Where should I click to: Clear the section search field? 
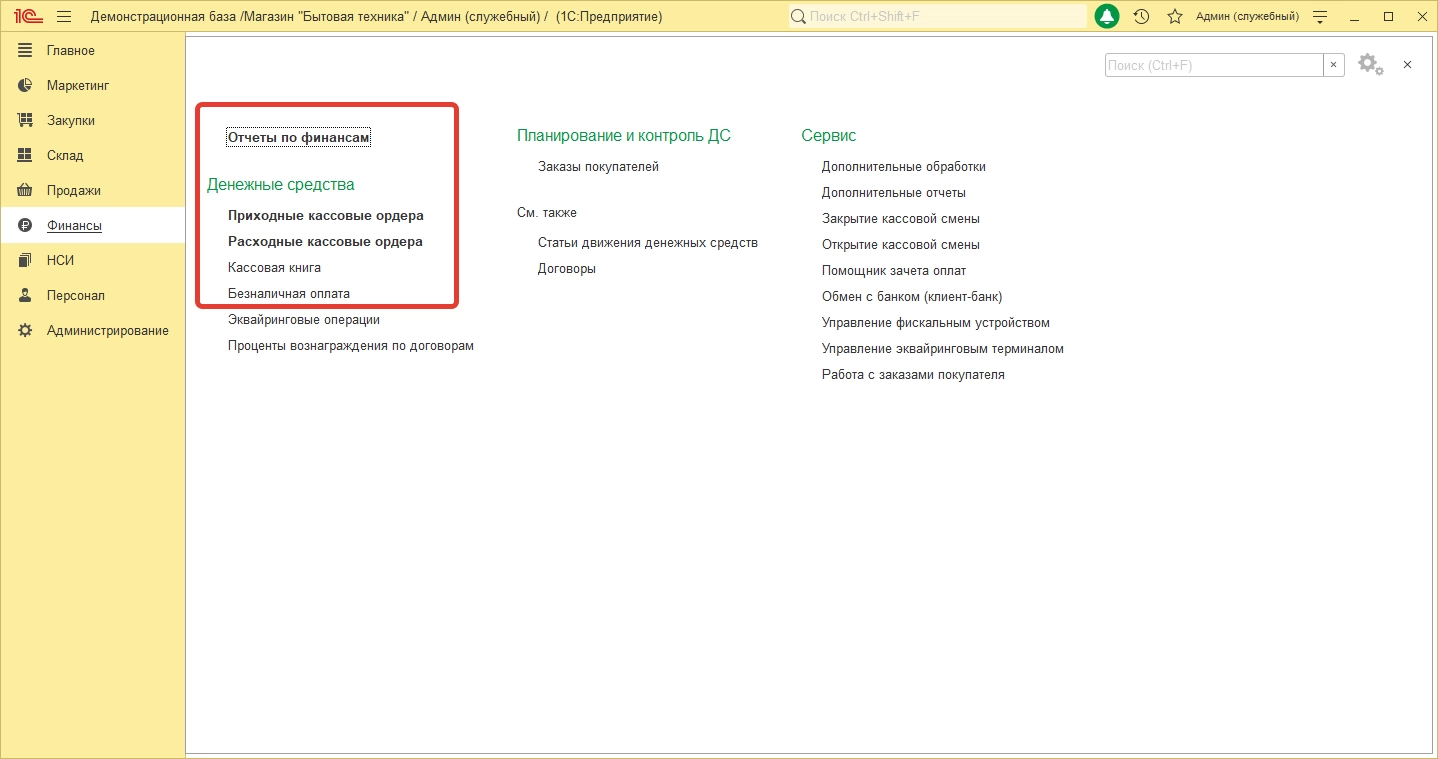tap(1334, 65)
